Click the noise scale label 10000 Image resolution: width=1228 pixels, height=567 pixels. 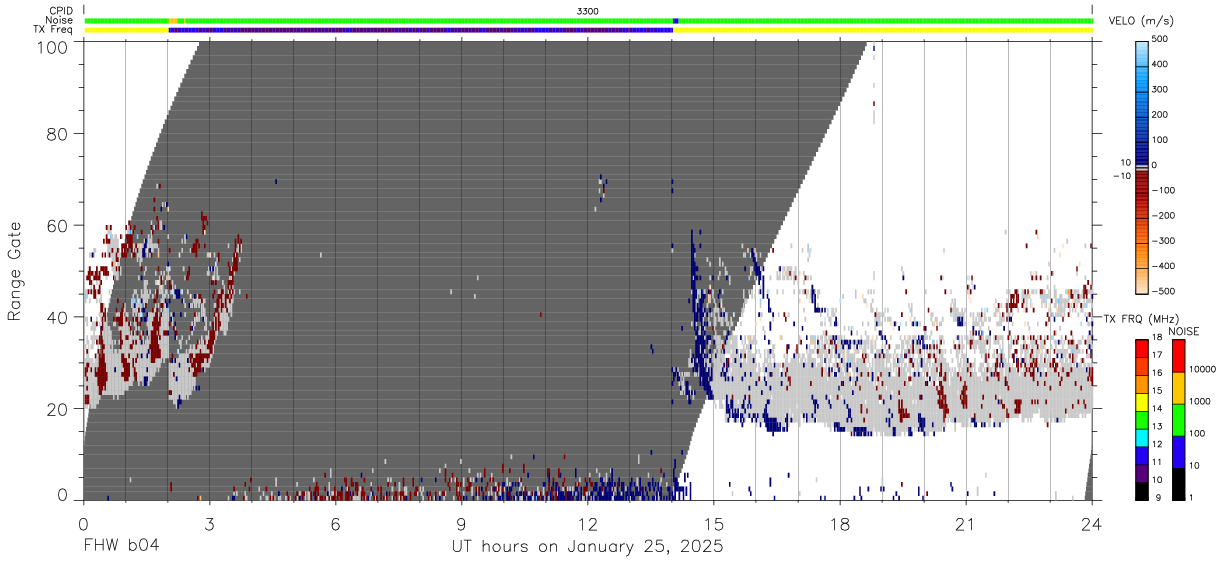pos(1203,370)
